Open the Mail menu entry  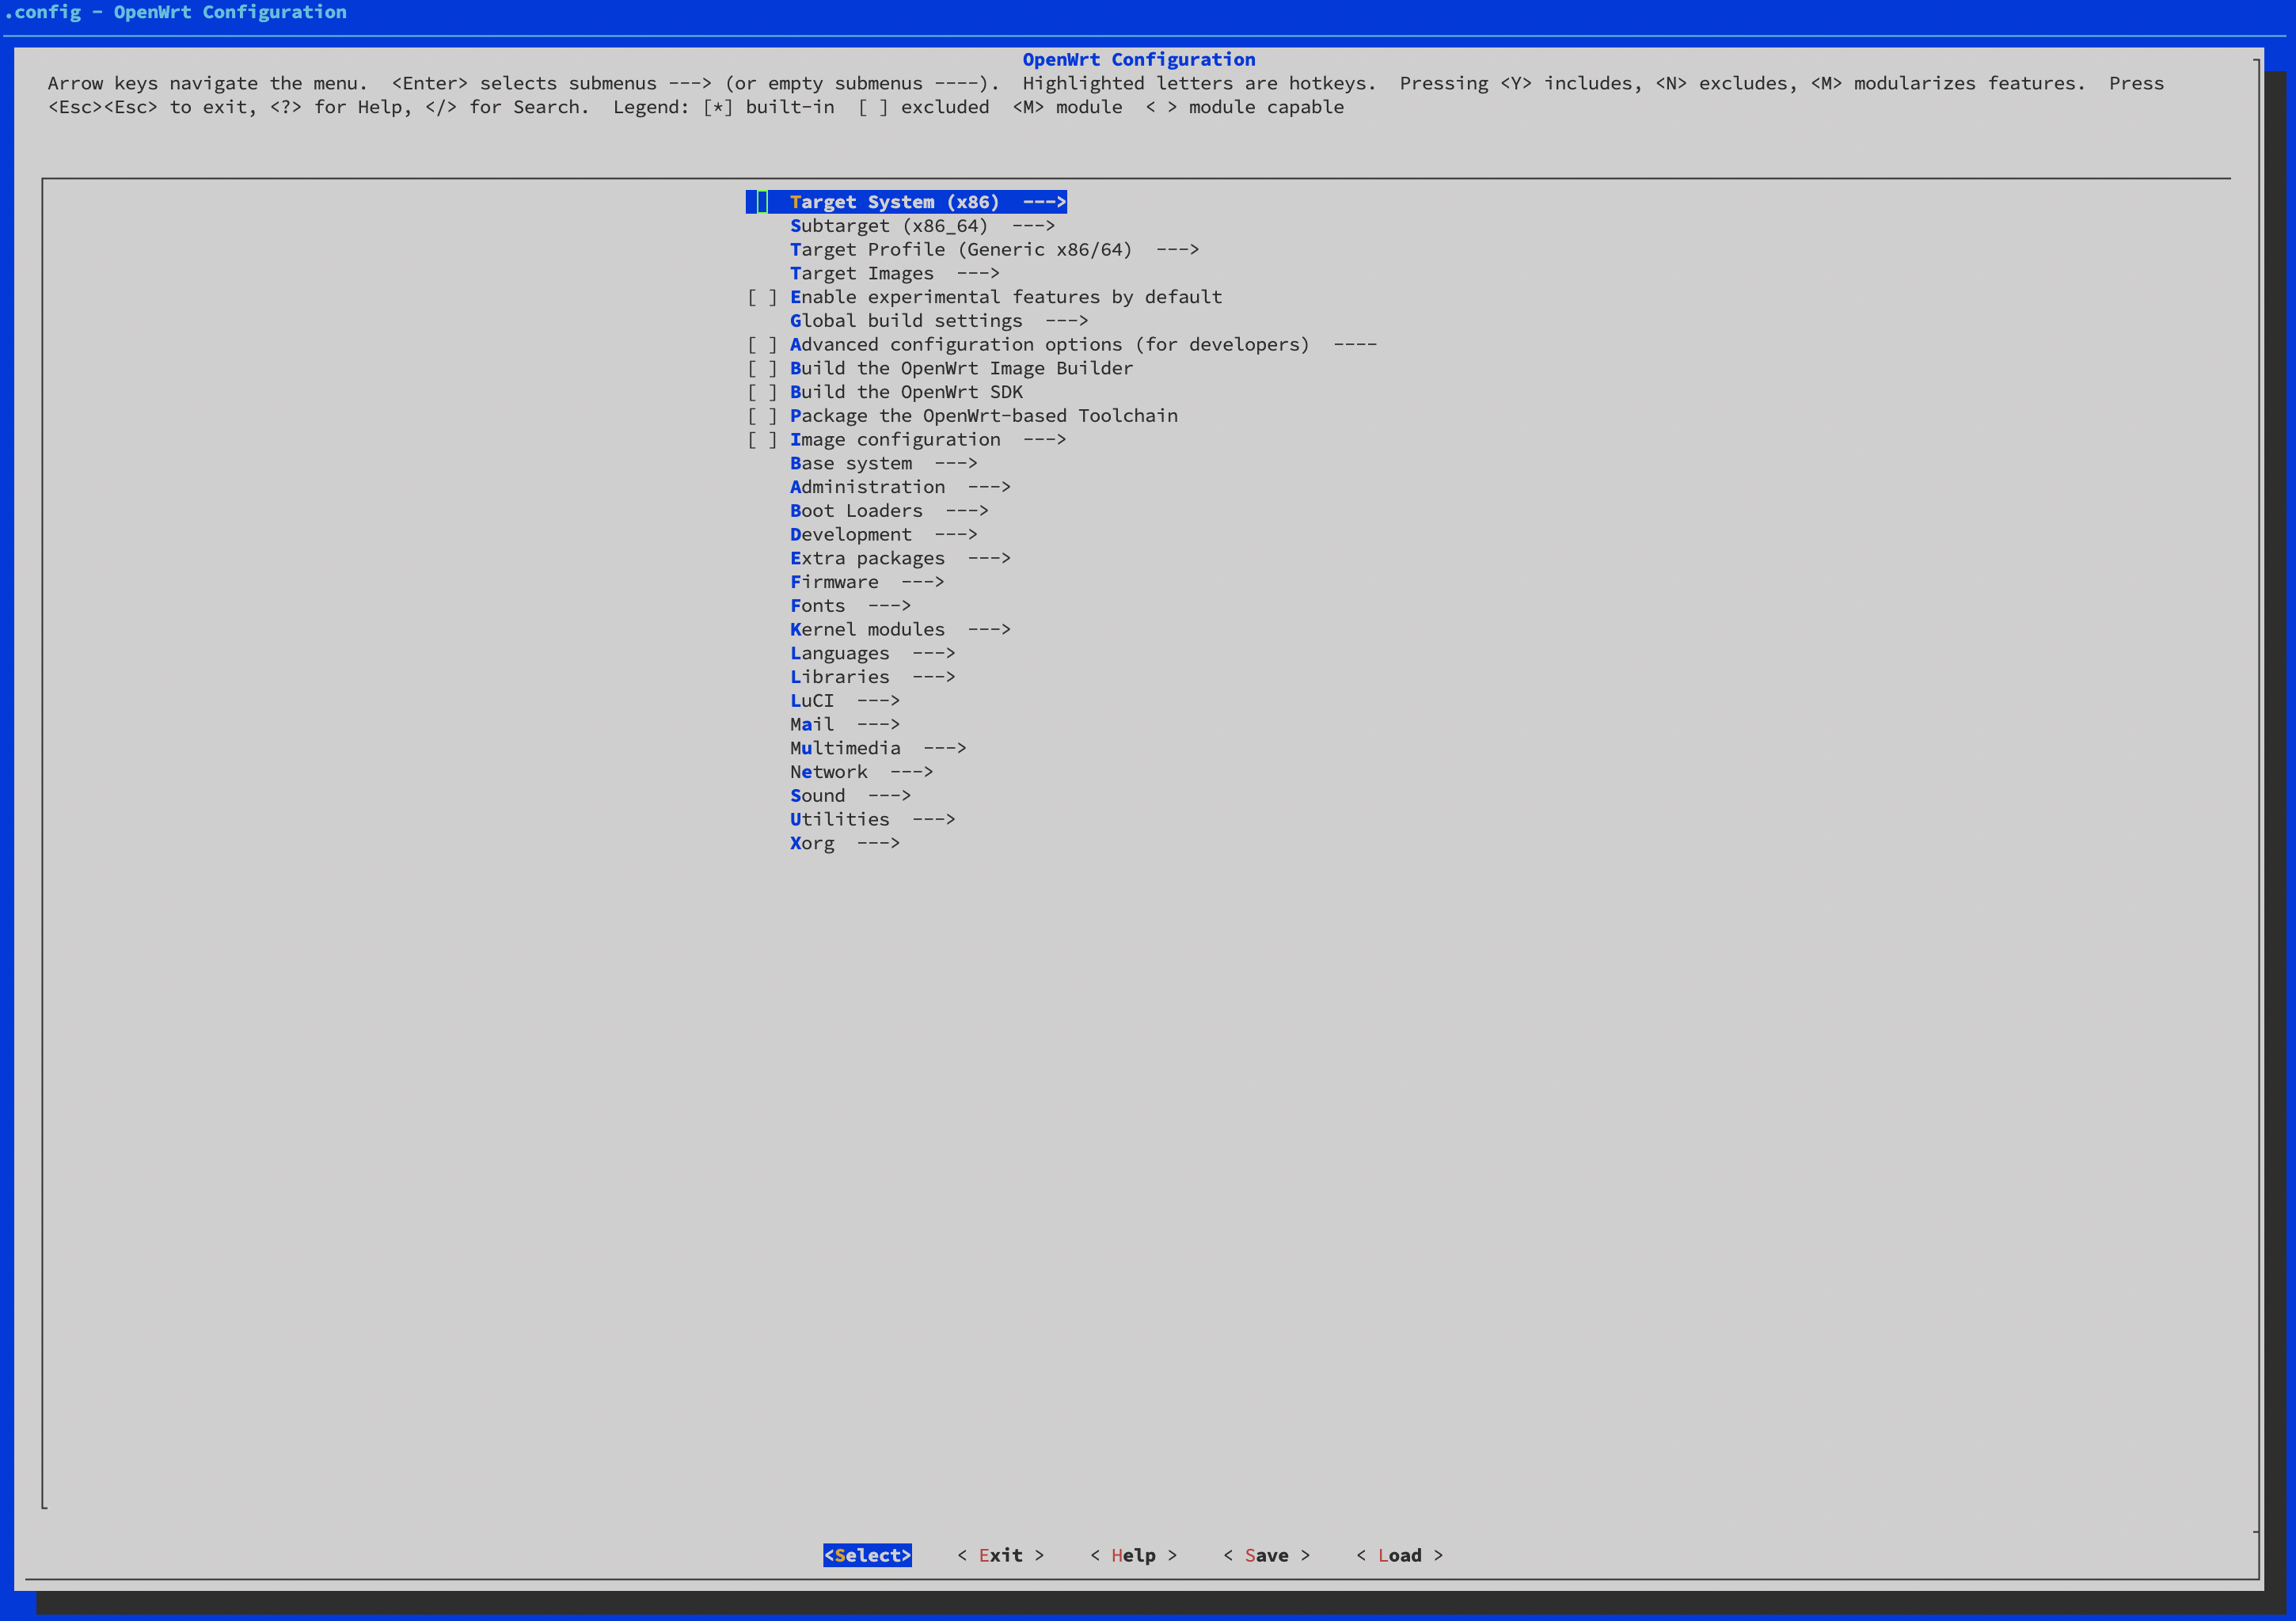coord(845,724)
